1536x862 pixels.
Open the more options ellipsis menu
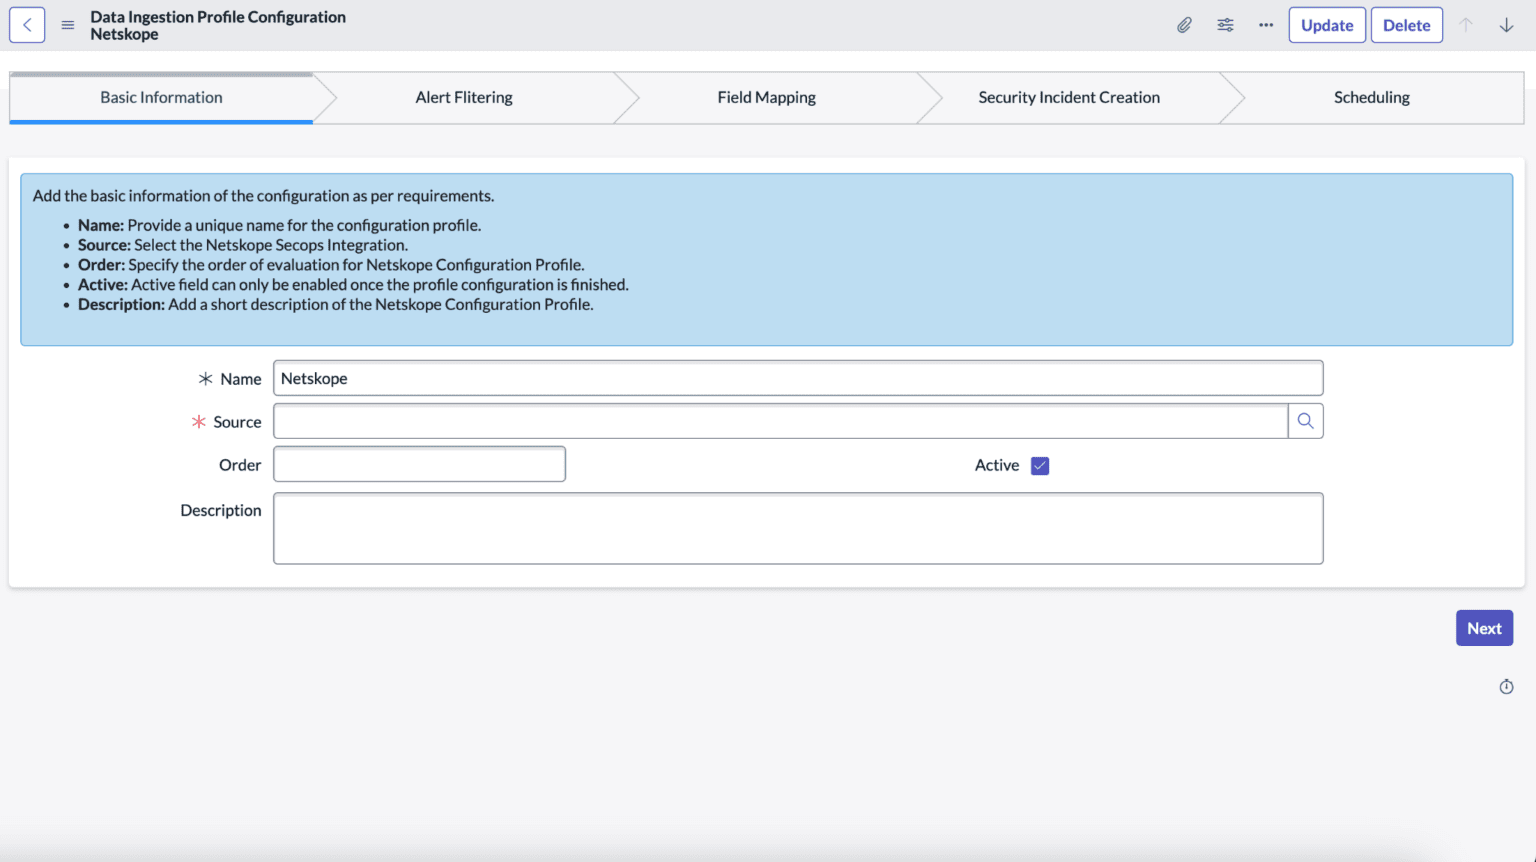point(1265,24)
